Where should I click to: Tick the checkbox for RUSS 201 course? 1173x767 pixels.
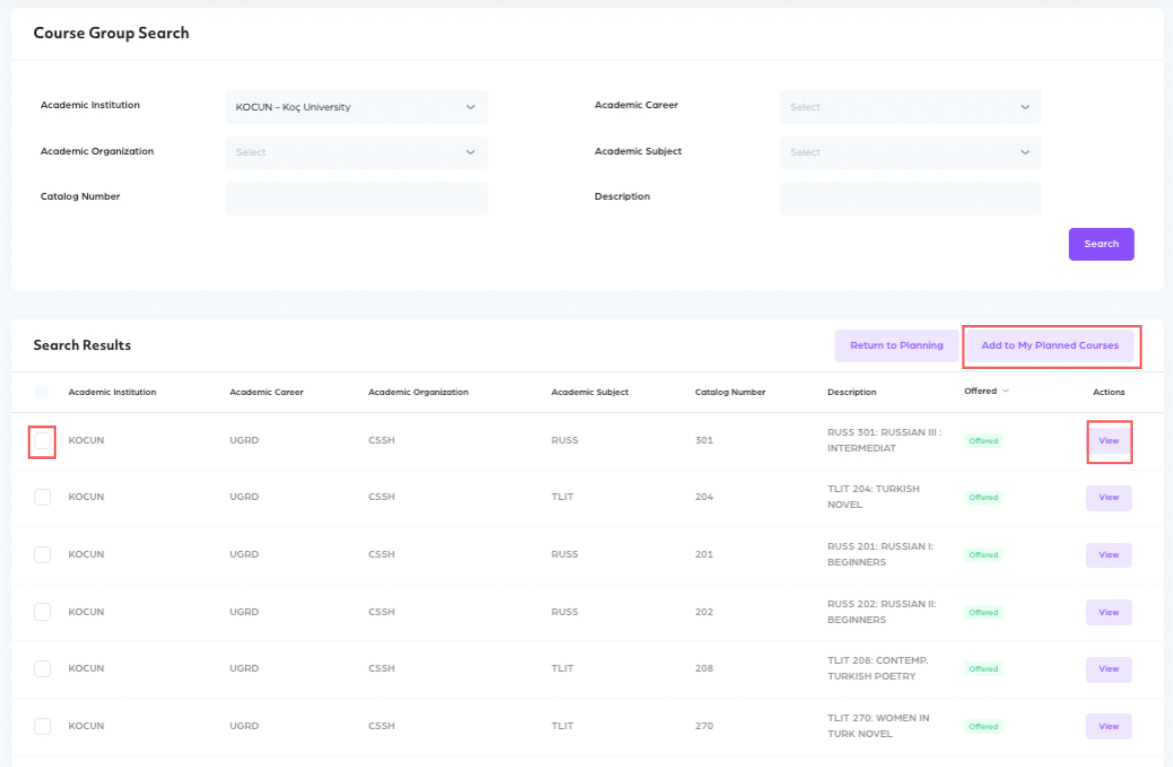click(42, 554)
